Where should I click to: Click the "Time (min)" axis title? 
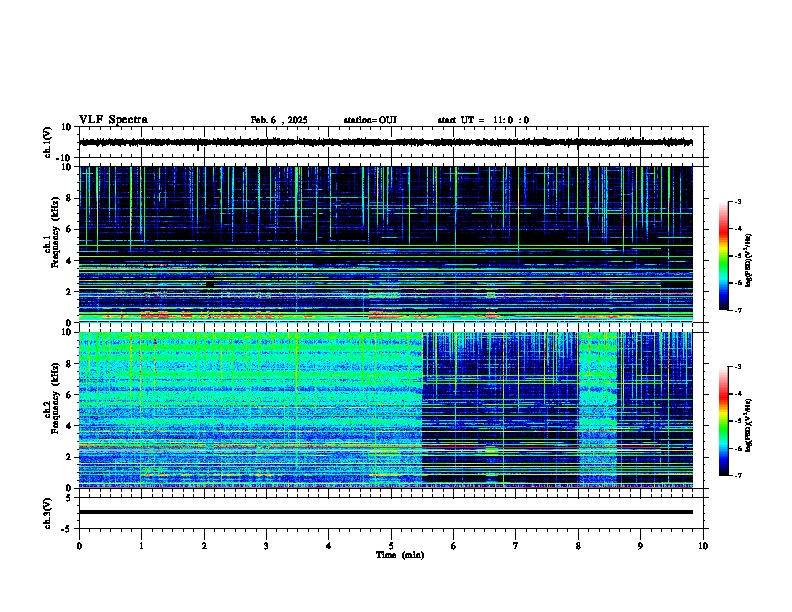point(400,555)
